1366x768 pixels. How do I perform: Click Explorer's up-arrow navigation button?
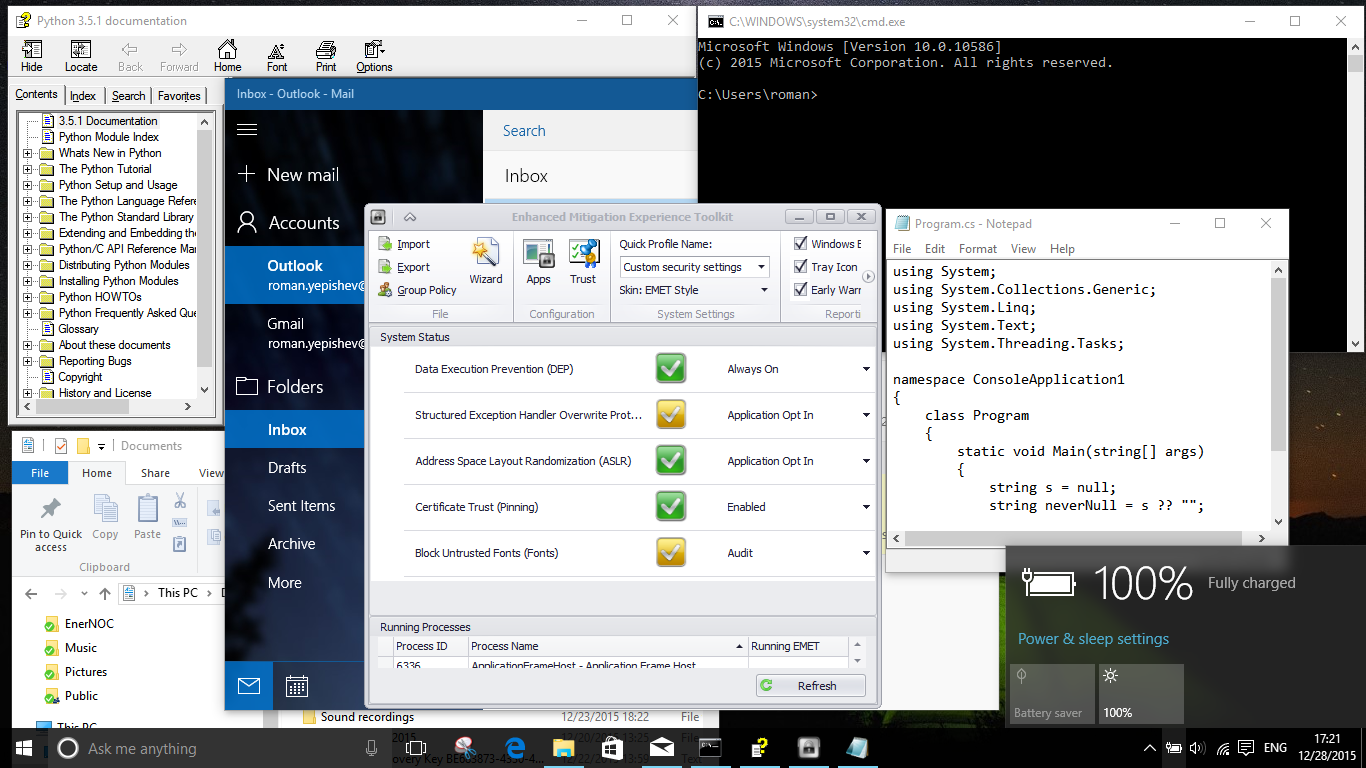click(x=105, y=593)
